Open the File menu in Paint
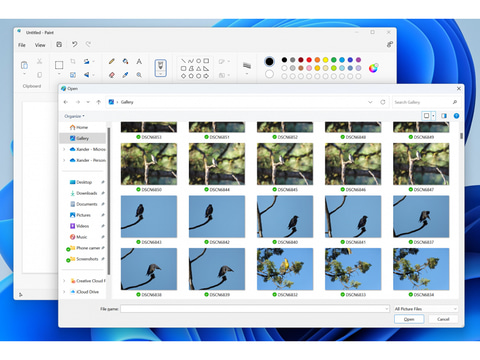The height and width of the screenshot is (360, 480). [x=22, y=45]
